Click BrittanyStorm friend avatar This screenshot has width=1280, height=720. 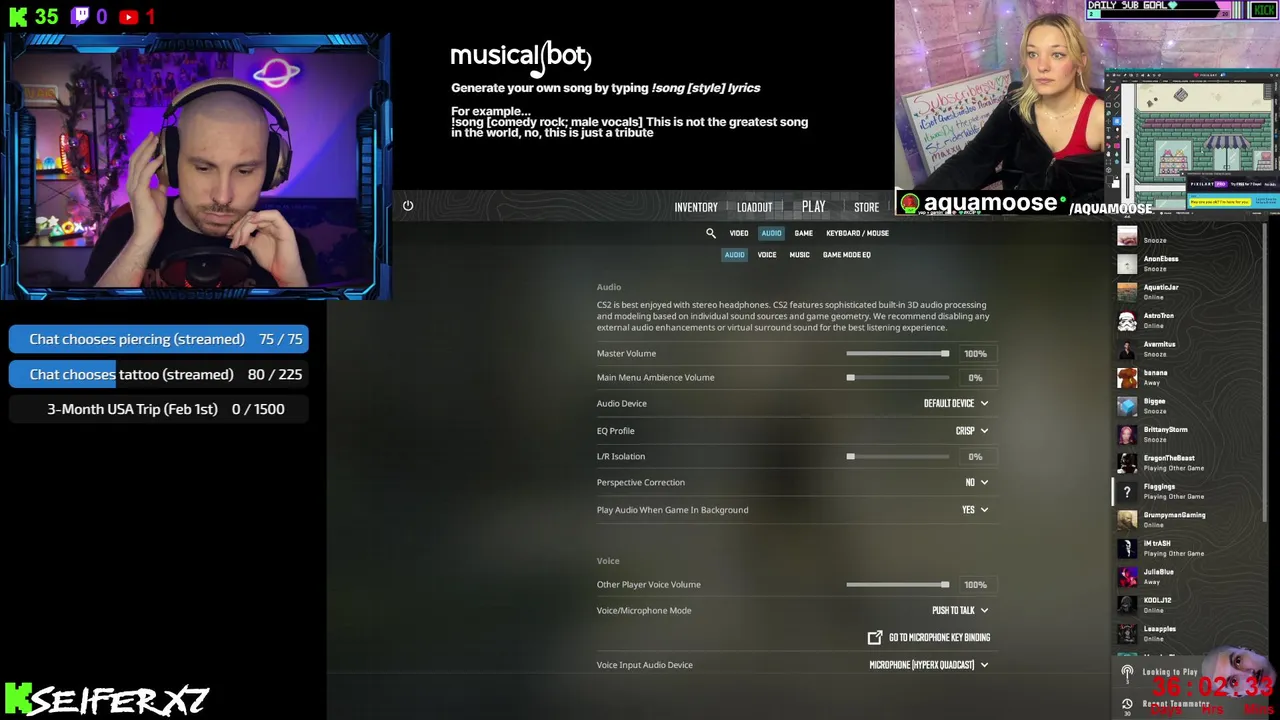[x=1127, y=435]
